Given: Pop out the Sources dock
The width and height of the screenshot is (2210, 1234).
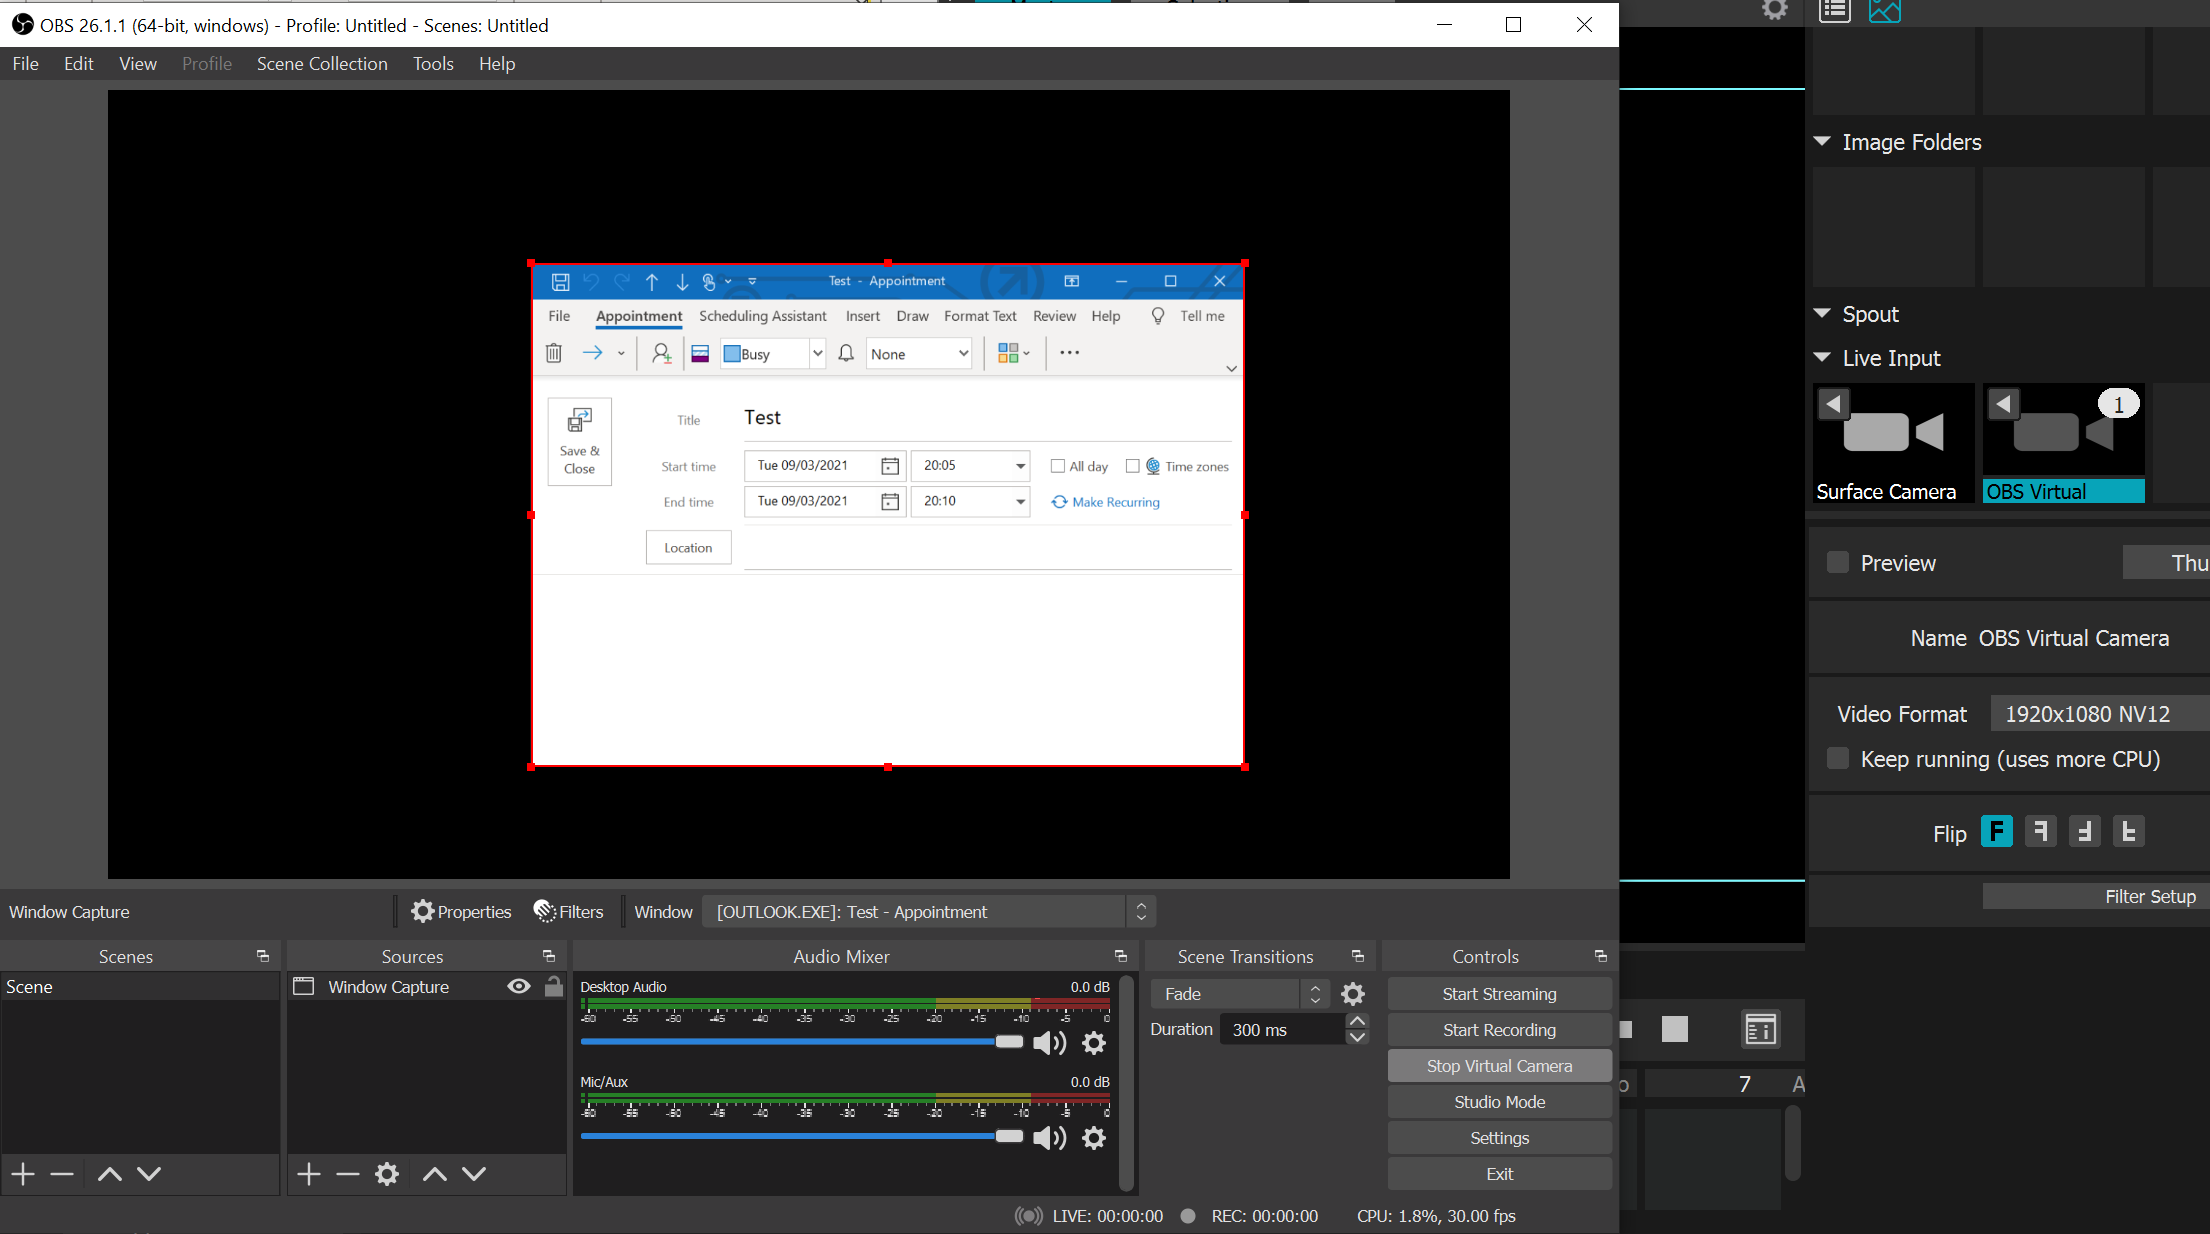Looking at the screenshot, I should click(x=549, y=956).
